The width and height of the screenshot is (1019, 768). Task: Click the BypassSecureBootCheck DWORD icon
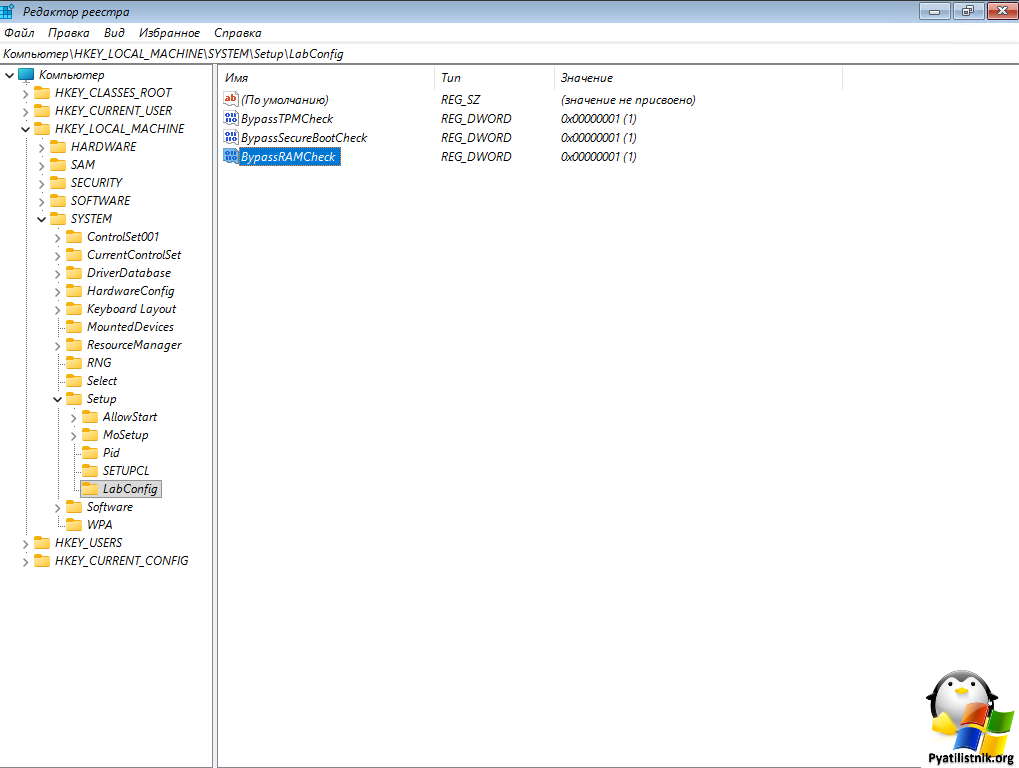click(x=231, y=138)
